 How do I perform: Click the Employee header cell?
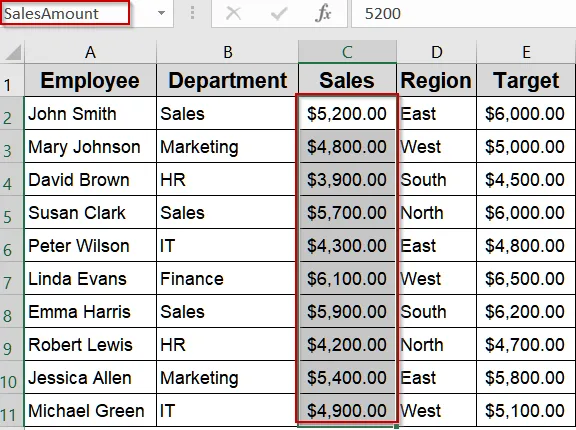(90, 80)
